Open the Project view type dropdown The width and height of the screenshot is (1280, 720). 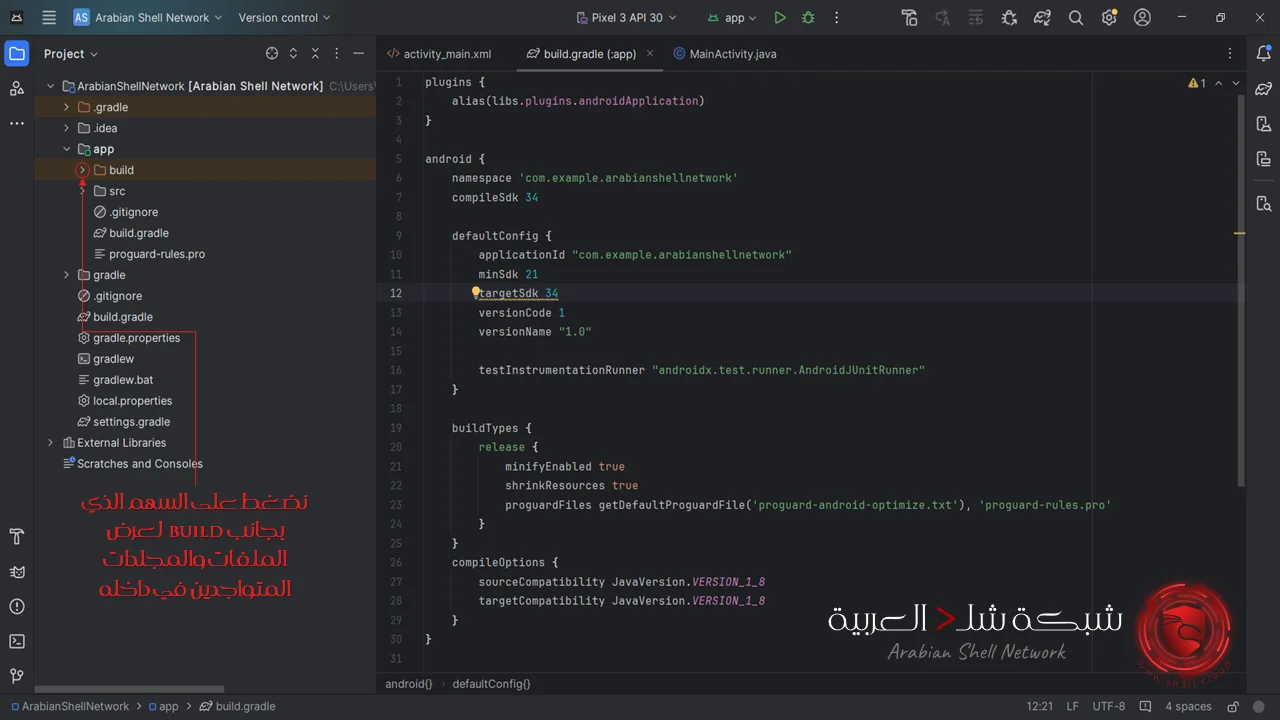click(x=71, y=54)
